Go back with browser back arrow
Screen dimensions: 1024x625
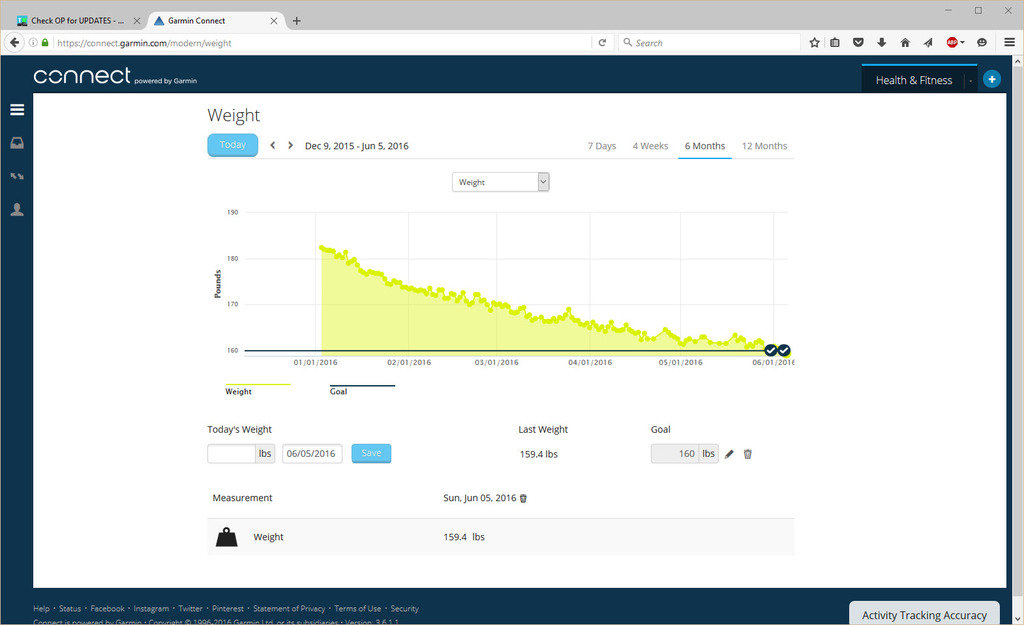click(x=14, y=42)
